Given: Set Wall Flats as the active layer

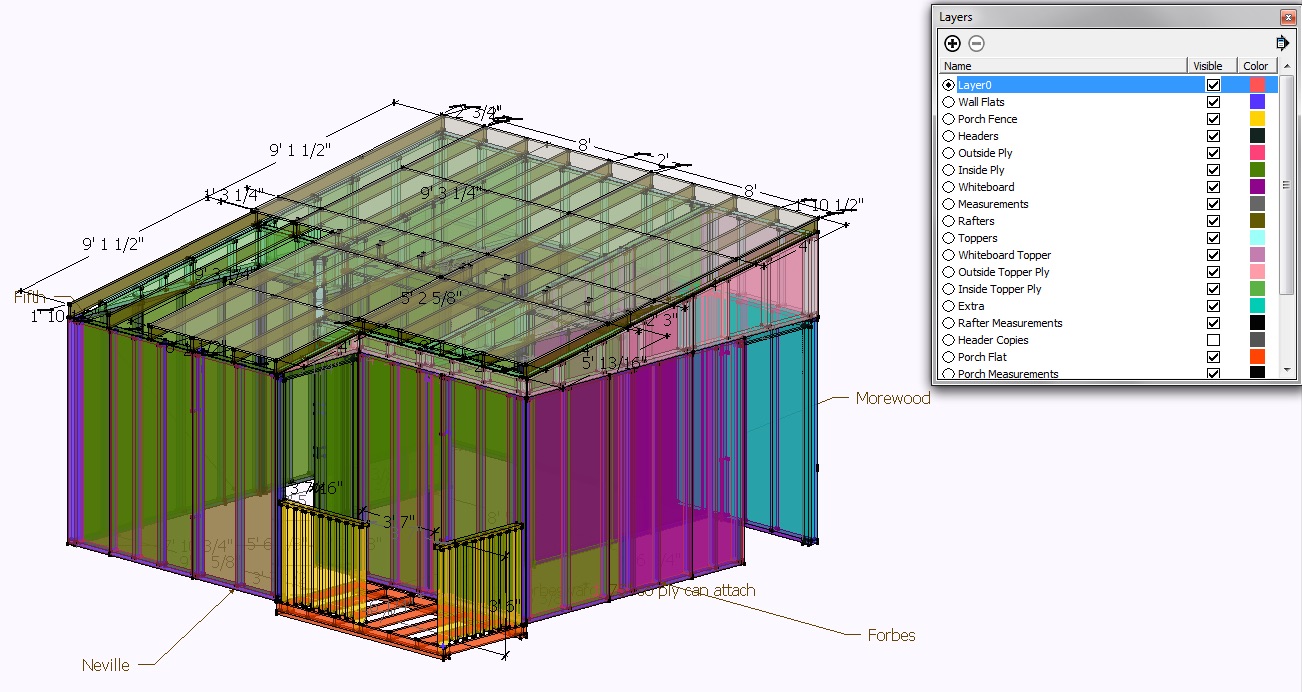Looking at the screenshot, I should (x=948, y=102).
